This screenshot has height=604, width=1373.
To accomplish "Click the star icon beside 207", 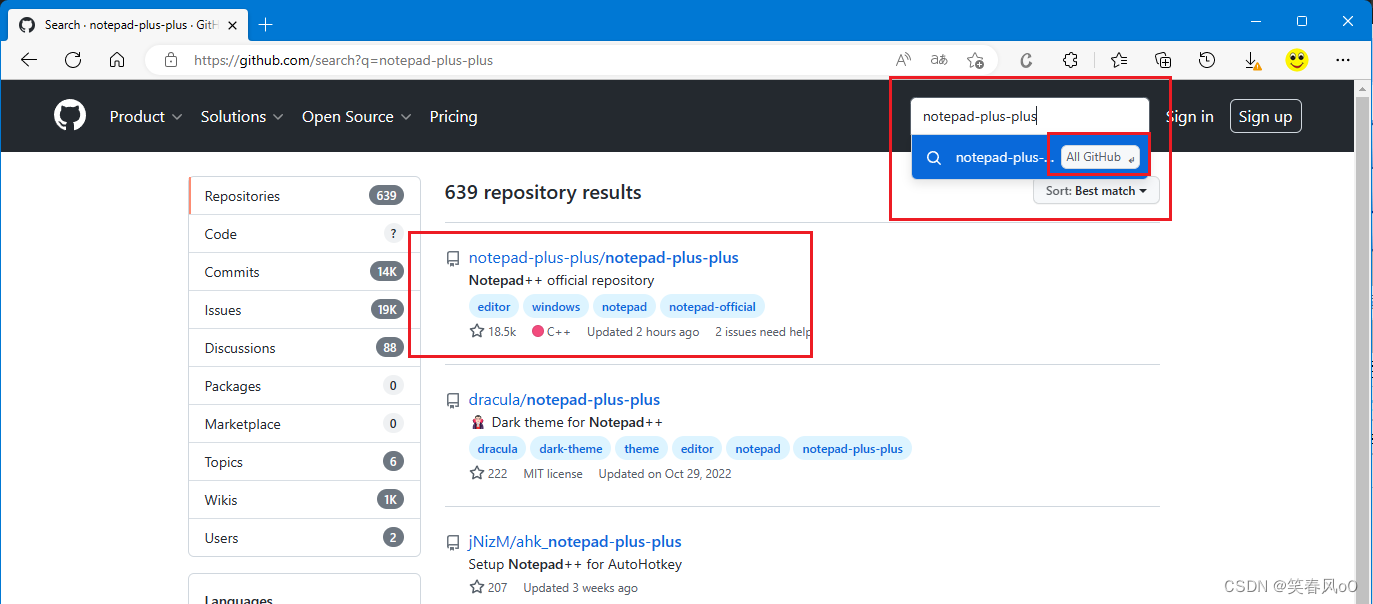I will tap(477, 587).
